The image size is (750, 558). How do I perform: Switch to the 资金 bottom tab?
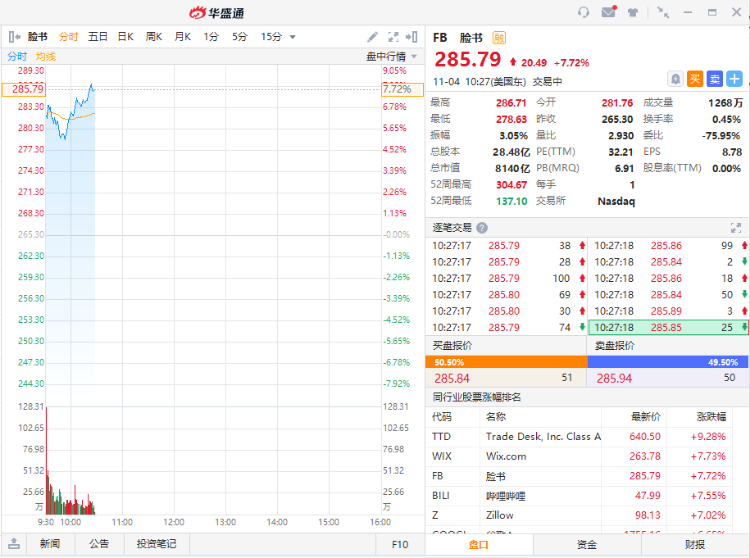pyautogui.click(x=587, y=544)
